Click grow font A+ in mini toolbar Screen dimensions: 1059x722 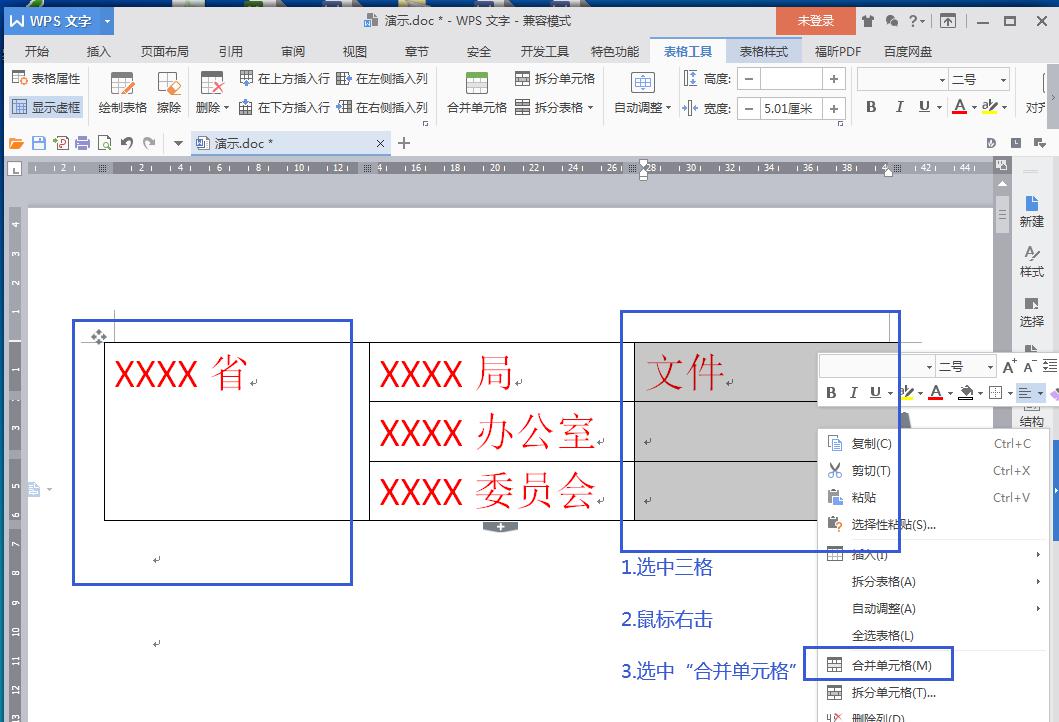[1009, 367]
